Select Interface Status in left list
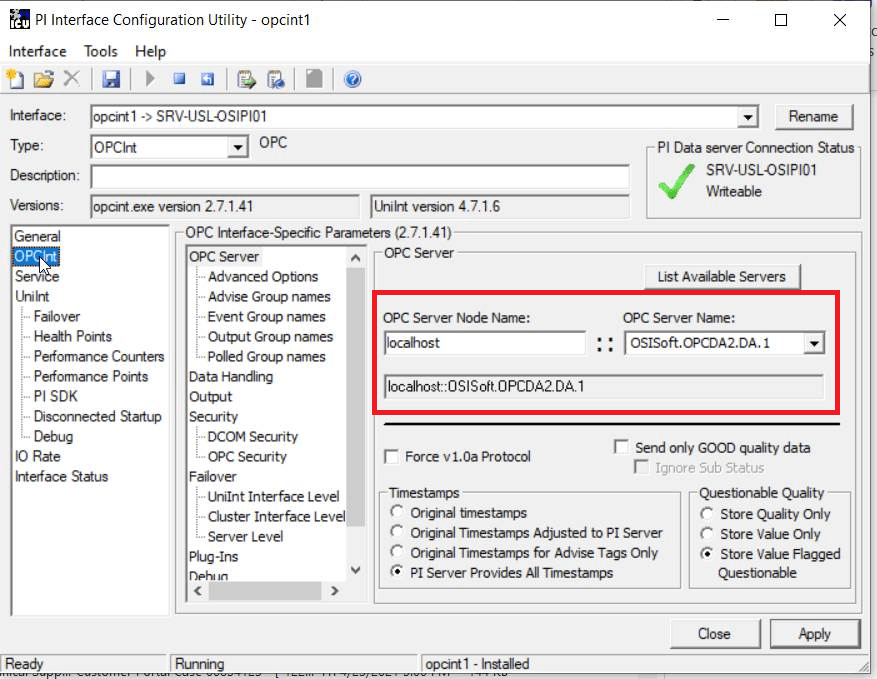 pyautogui.click(x=62, y=477)
